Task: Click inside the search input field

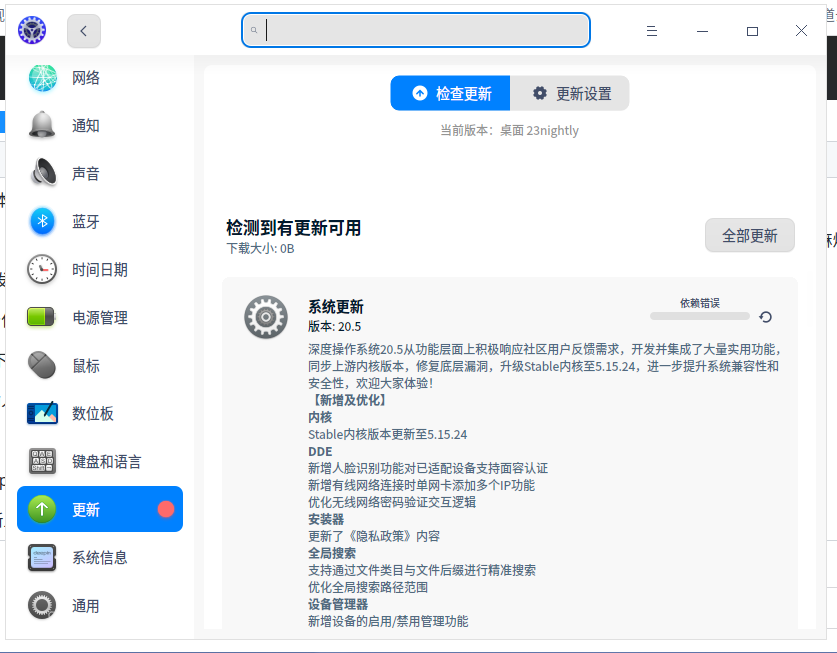Action: click(415, 30)
